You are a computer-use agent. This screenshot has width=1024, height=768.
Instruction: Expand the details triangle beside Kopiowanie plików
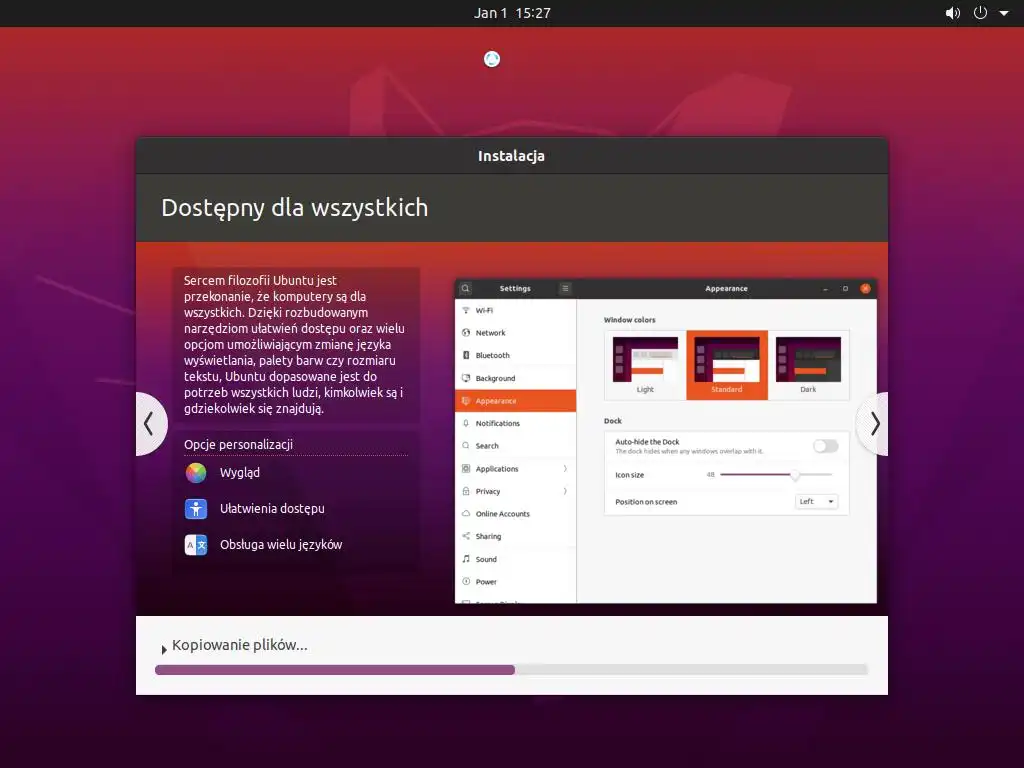click(x=164, y=650)
